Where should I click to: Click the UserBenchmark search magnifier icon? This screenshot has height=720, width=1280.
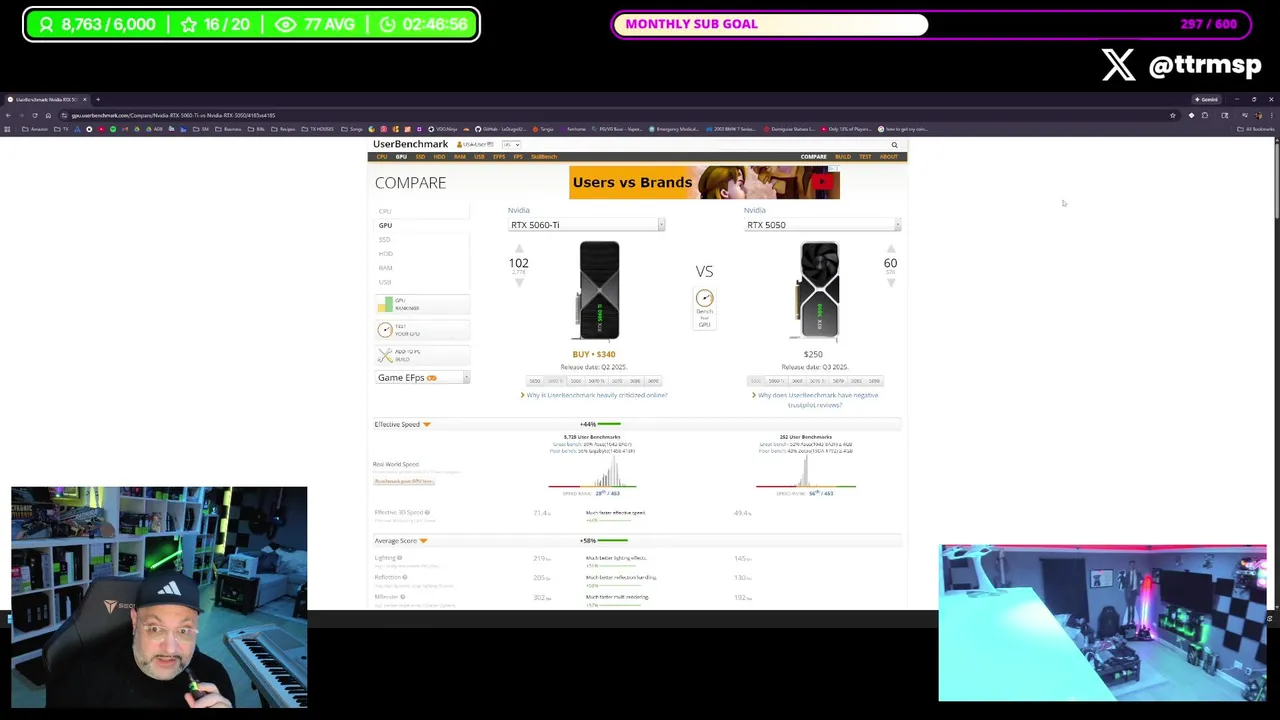point(894,145)
